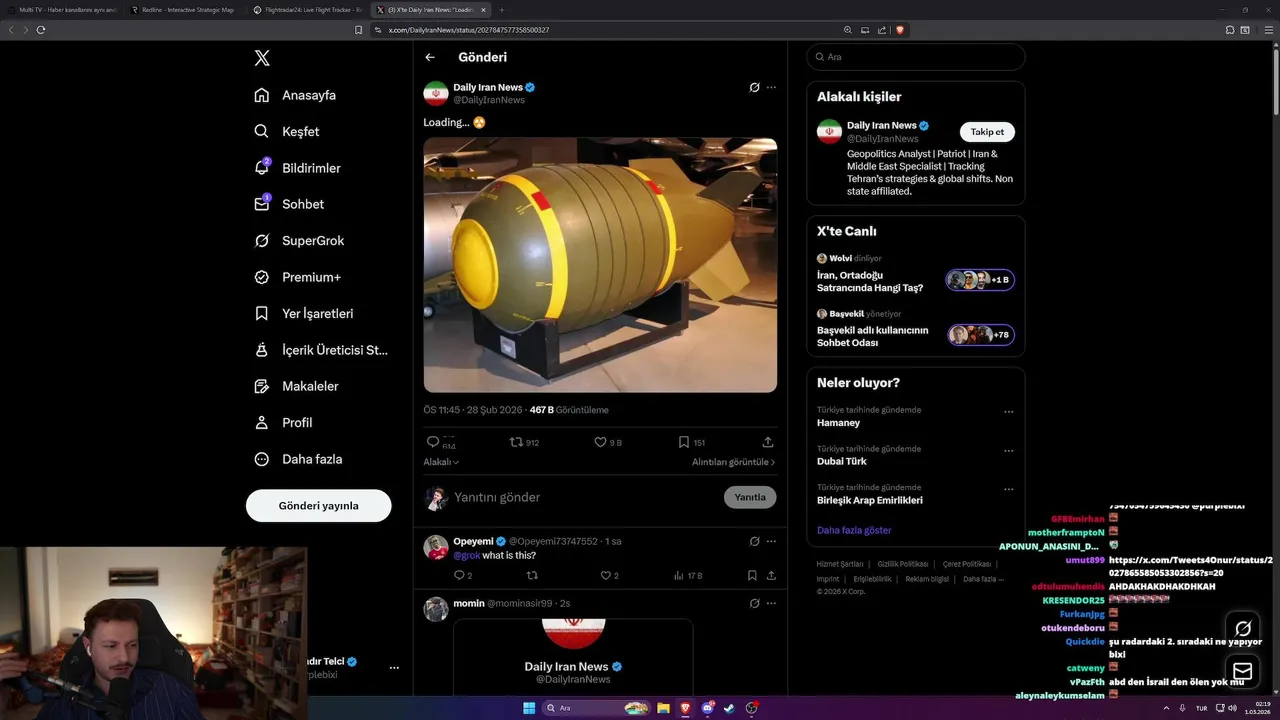Click Alıntıları görüntüle link

click(x=733, y=462)
